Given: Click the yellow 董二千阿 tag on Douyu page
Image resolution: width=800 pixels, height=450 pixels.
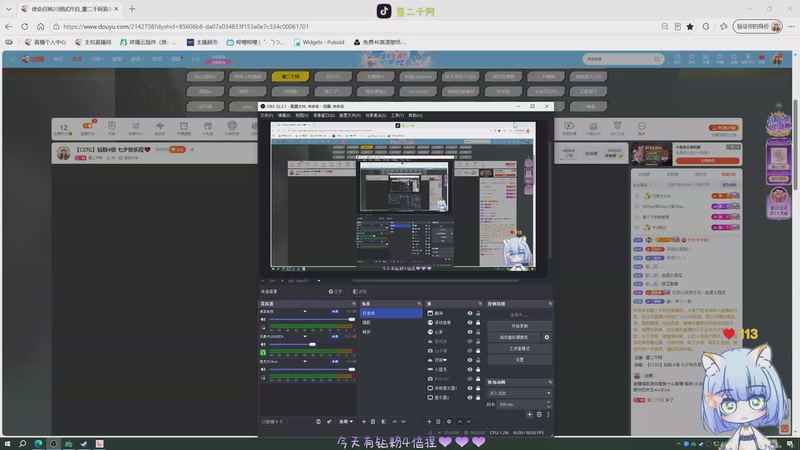Looking at the screenshot, I should [290, 77].
